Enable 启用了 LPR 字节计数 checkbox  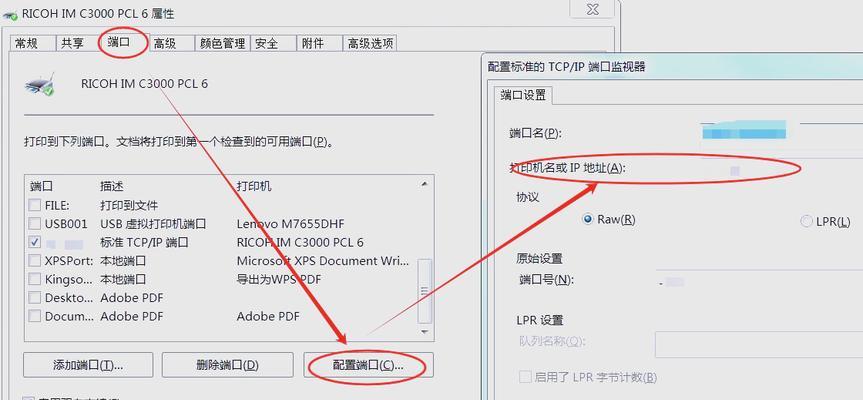tap(525, 377)
